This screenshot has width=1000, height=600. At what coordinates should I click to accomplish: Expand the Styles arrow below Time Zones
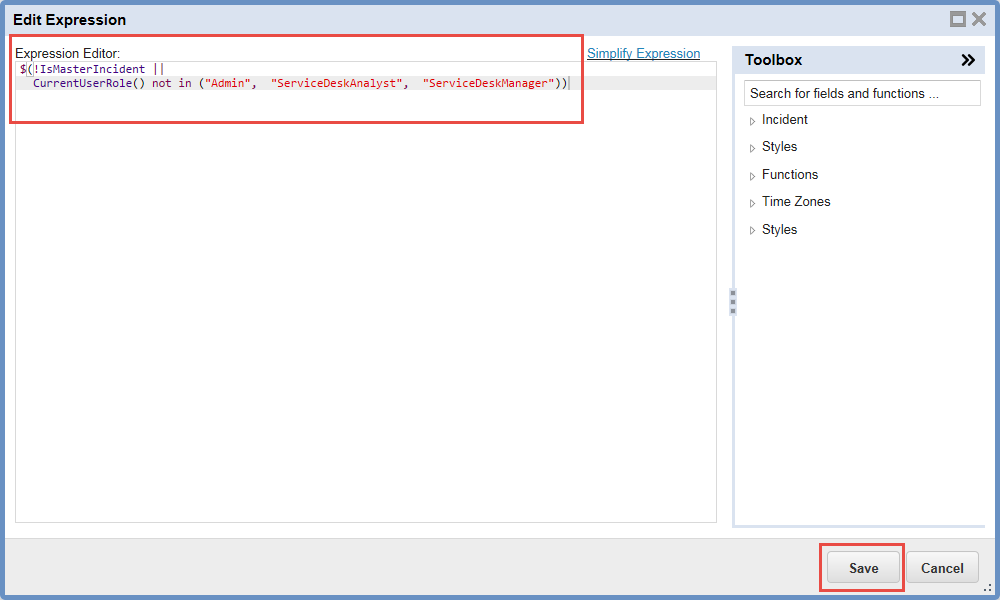click(752, 231)
